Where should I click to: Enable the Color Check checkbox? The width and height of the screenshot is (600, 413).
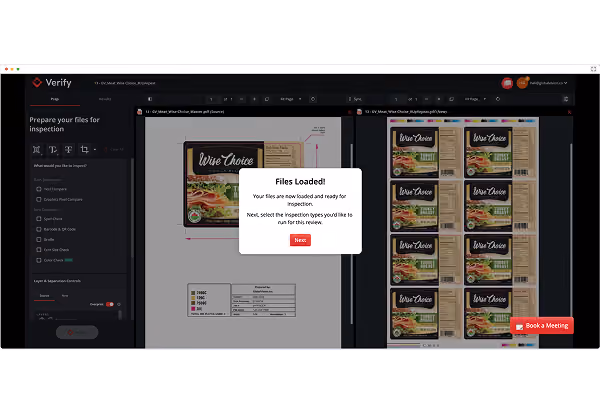[x=39, y=260]
